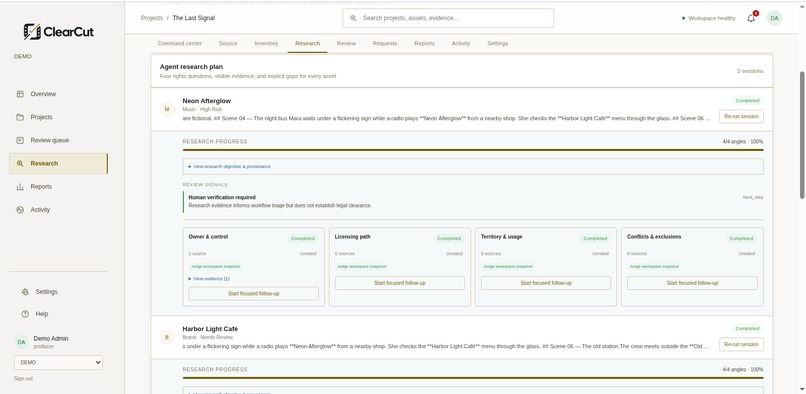Start focused follow-up for Licensing path

pyautogui.click(x=400, y=283)
